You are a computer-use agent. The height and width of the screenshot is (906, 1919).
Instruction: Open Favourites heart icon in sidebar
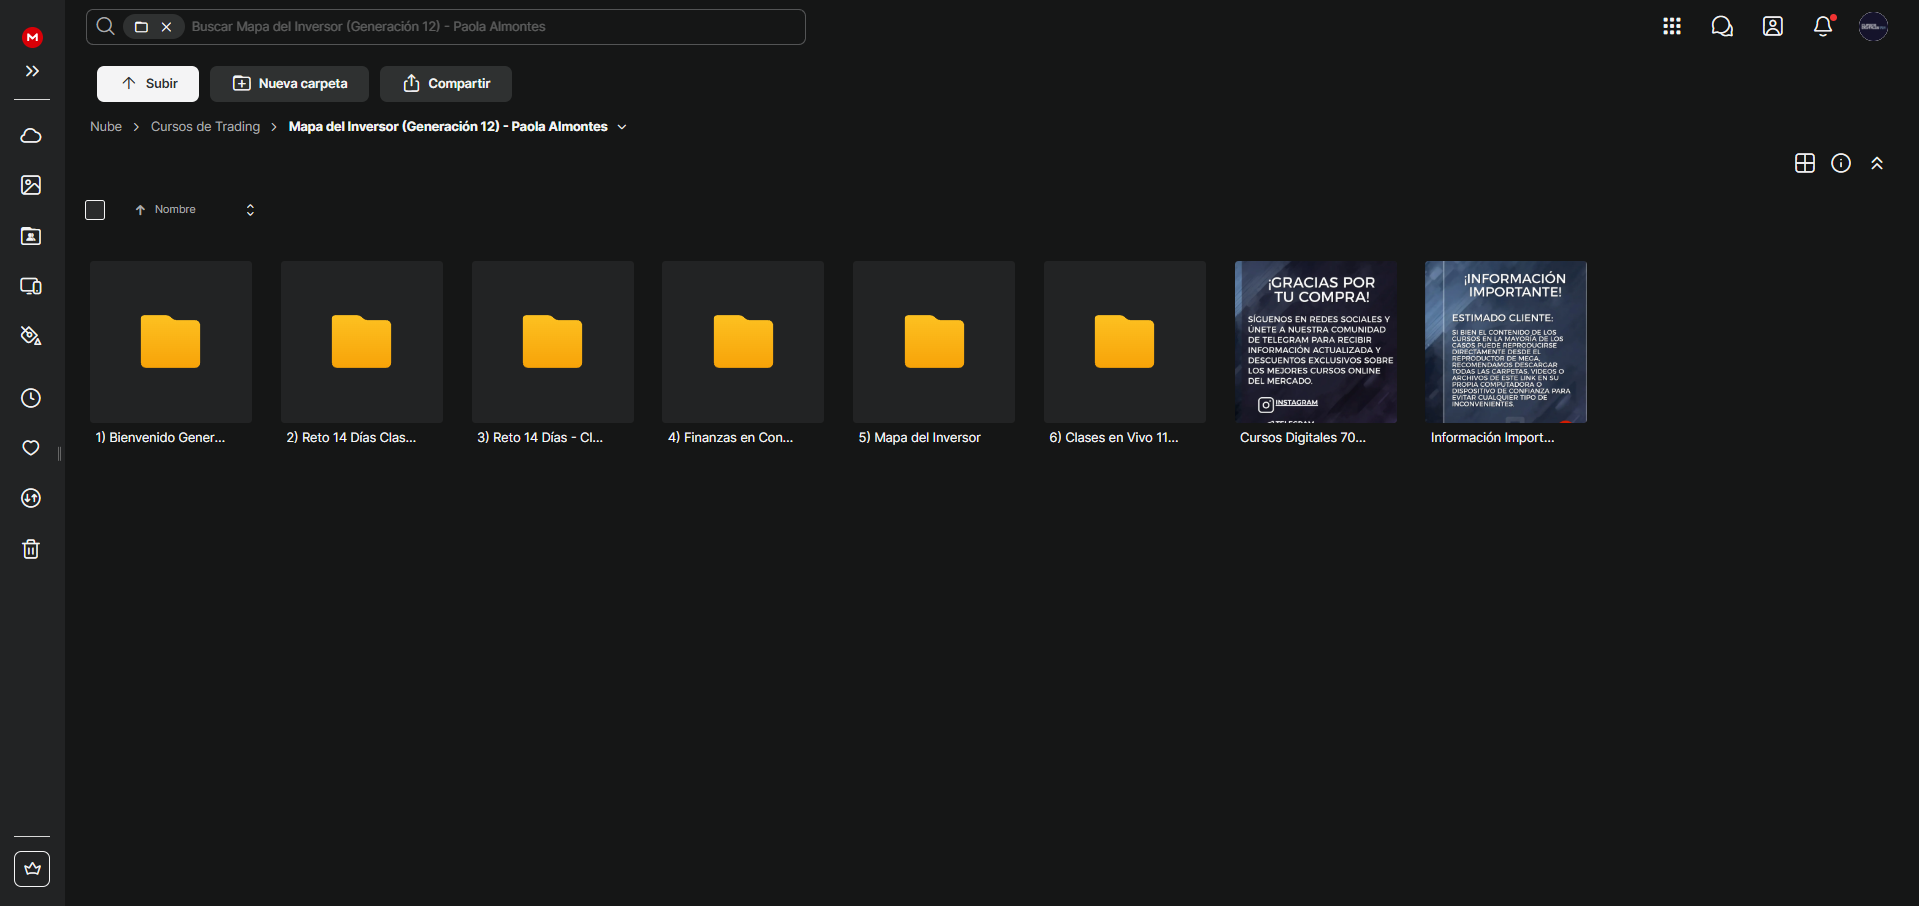(31, 448)
